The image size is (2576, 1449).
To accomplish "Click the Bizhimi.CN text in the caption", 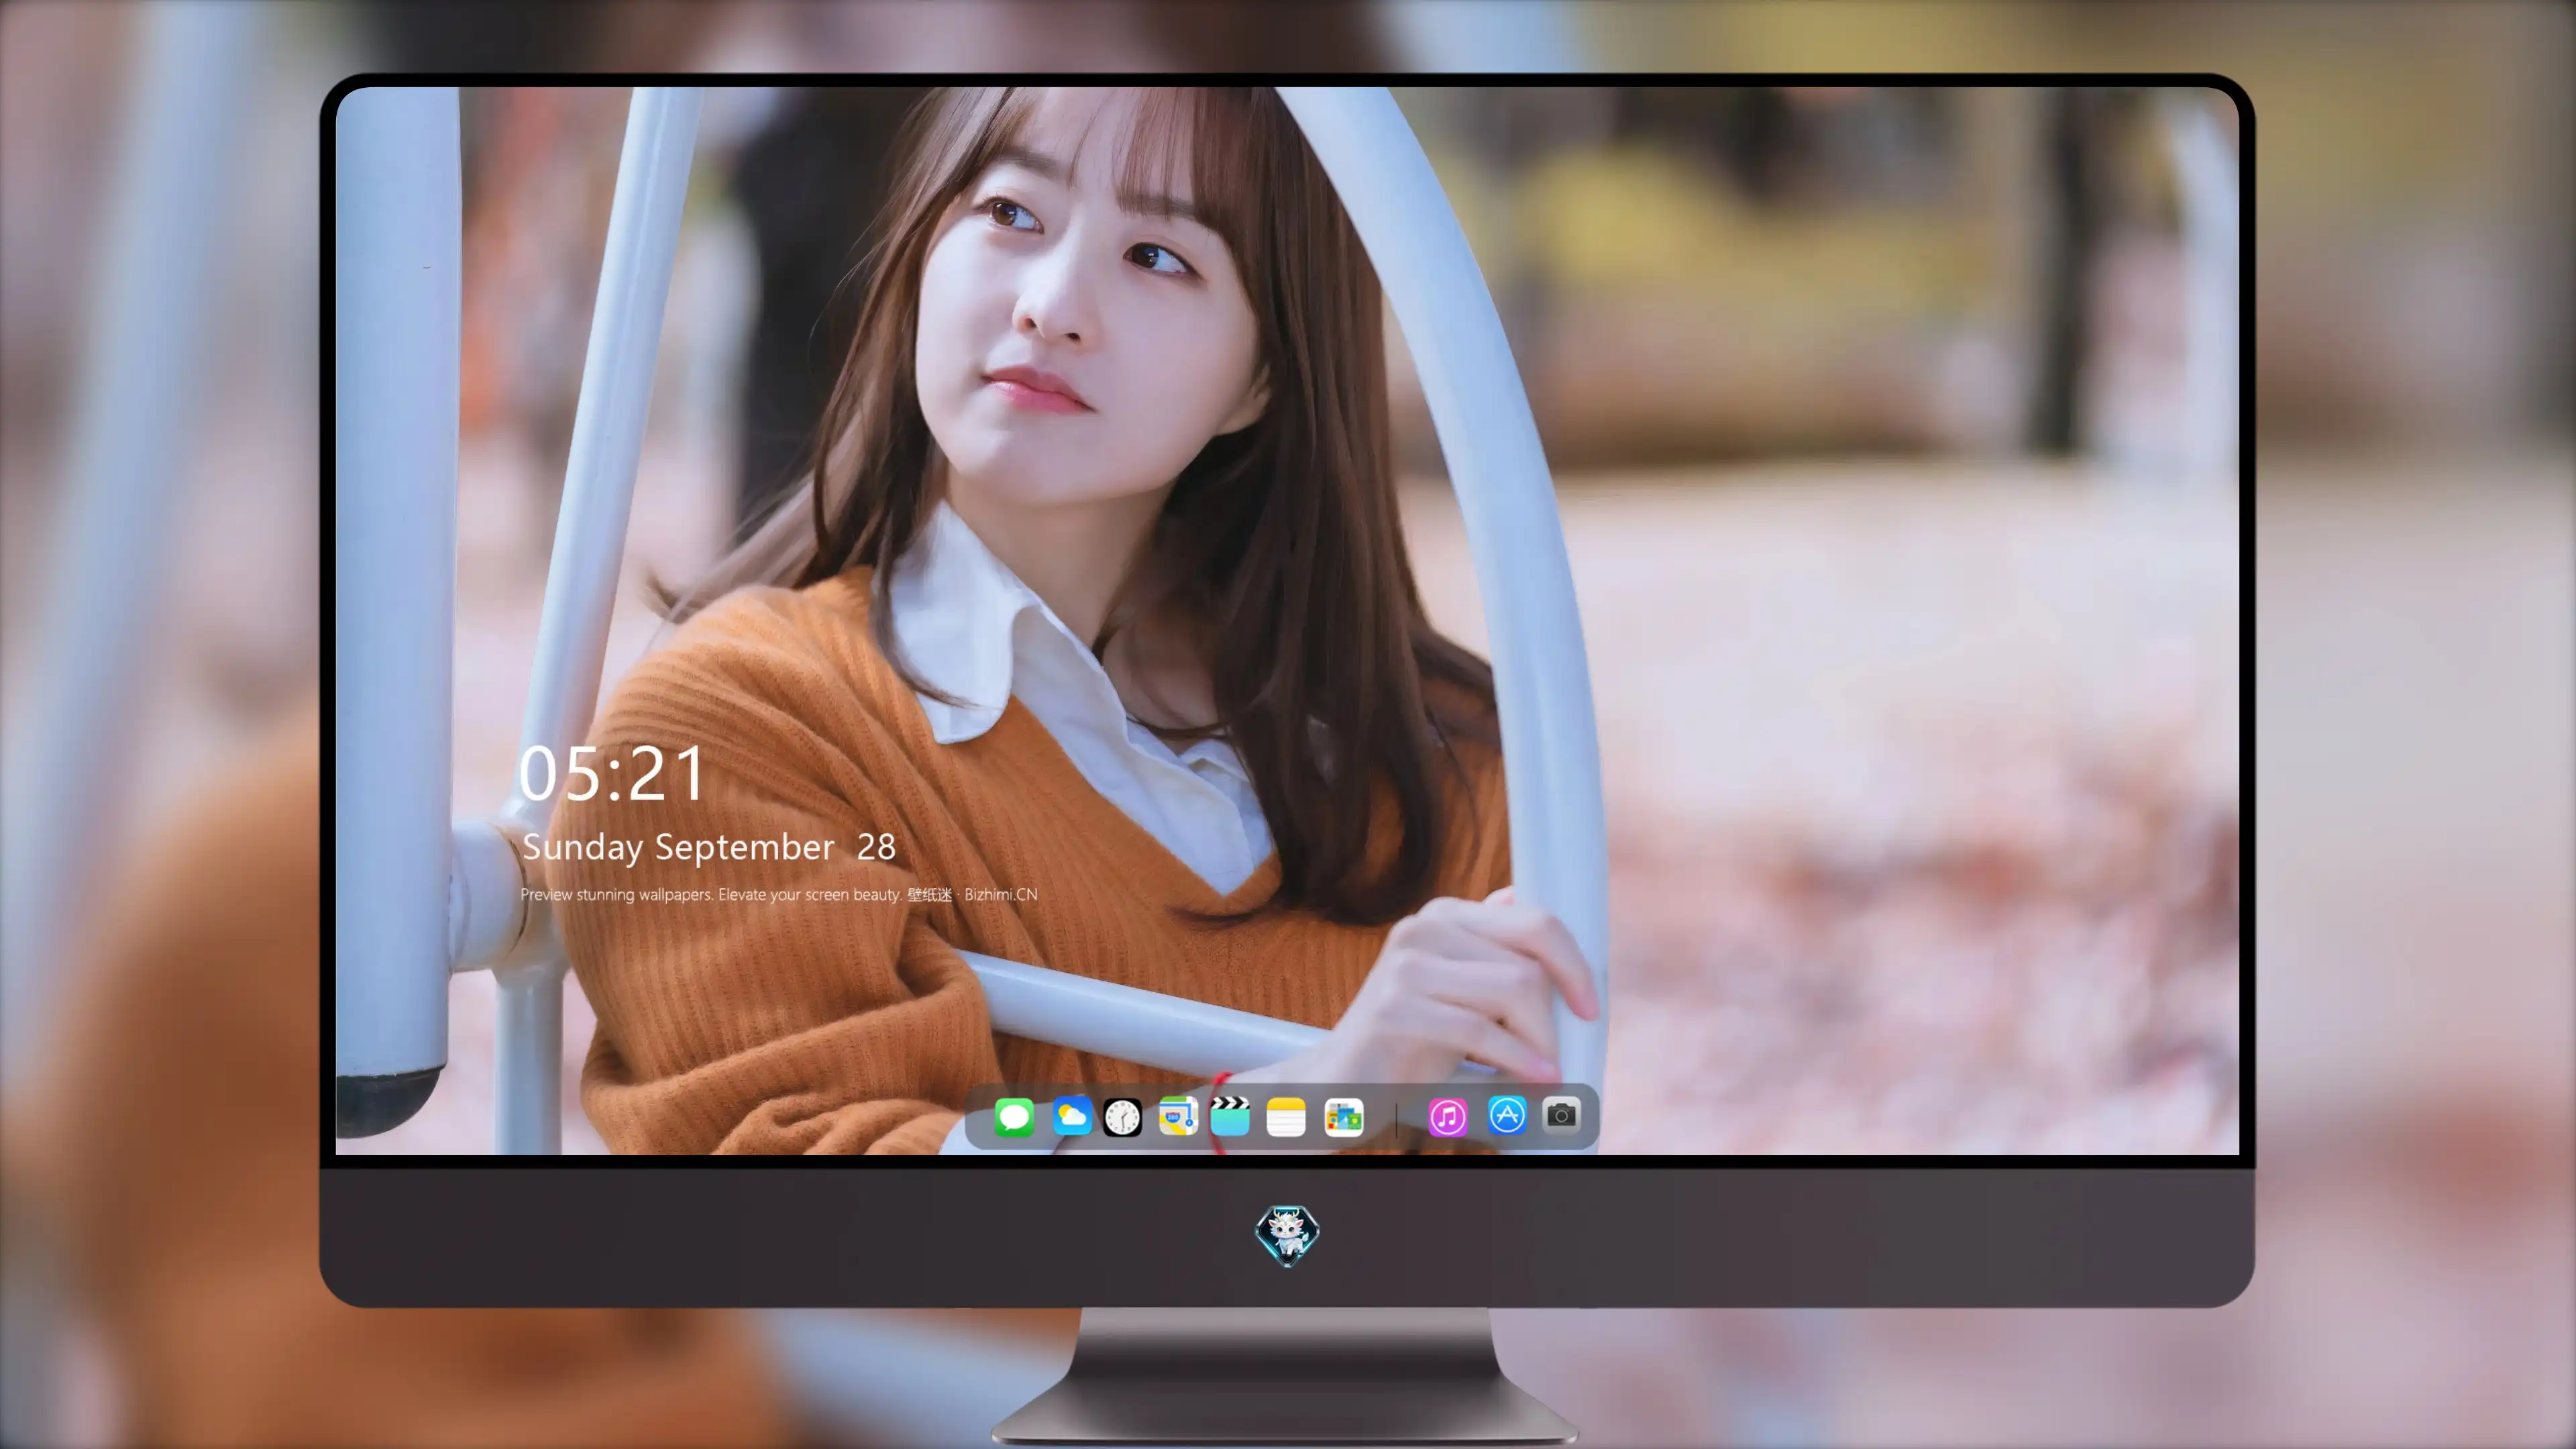I will coord(1001,894).
